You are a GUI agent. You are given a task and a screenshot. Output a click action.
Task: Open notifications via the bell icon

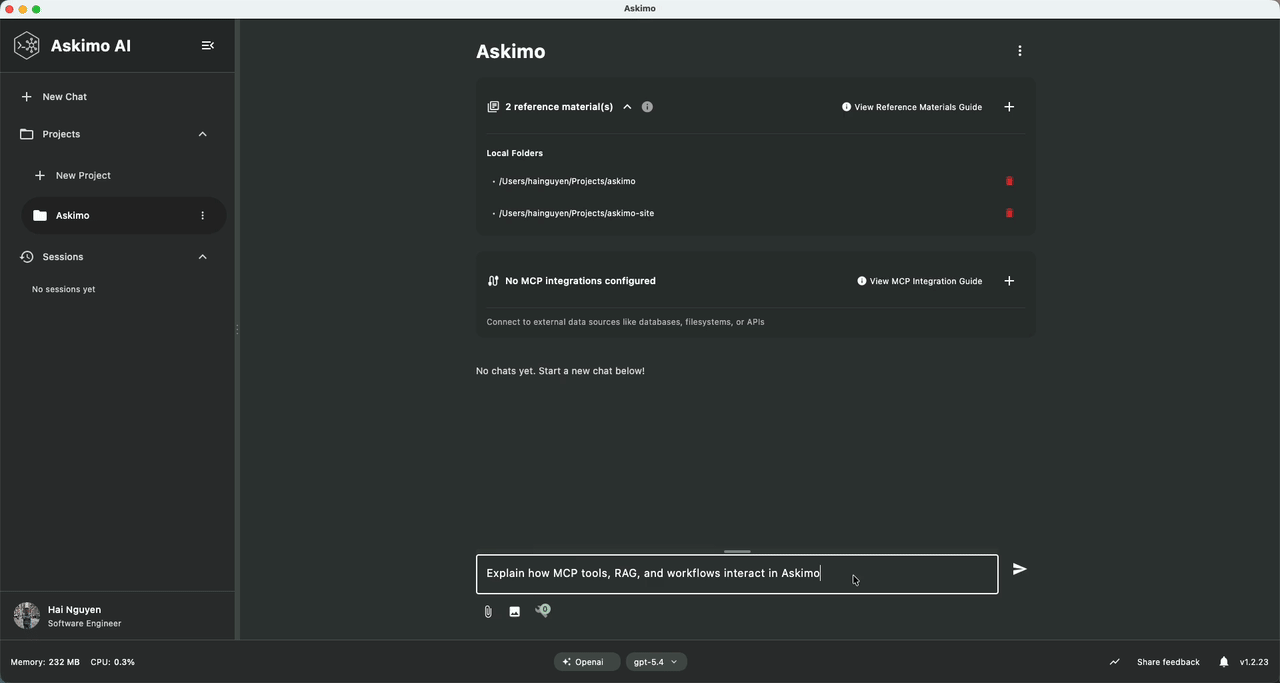[1223, 661]
